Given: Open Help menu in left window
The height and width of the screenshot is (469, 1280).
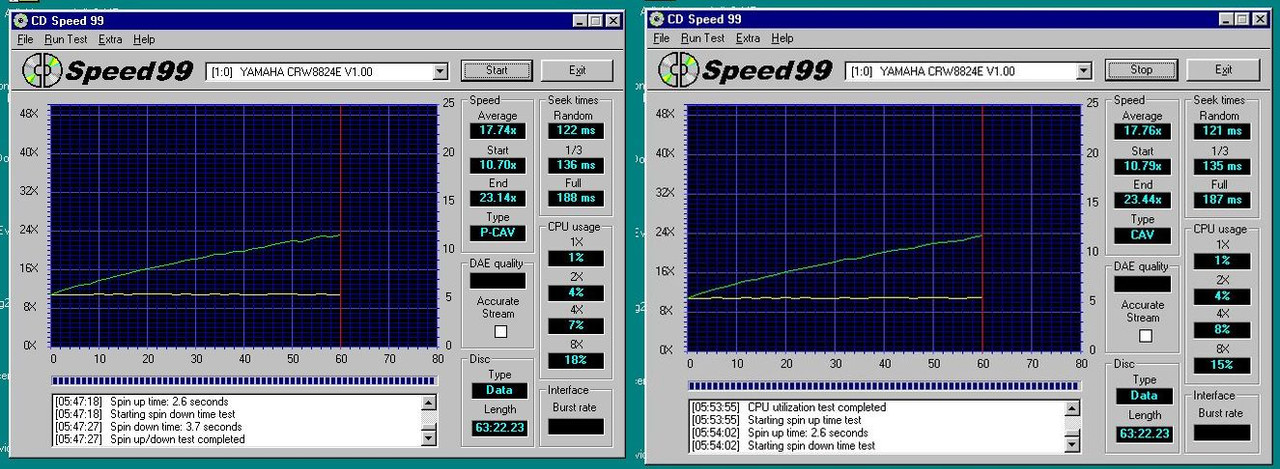Looking at the screenshot, I should pyautogui.click(x=144, y=39).
